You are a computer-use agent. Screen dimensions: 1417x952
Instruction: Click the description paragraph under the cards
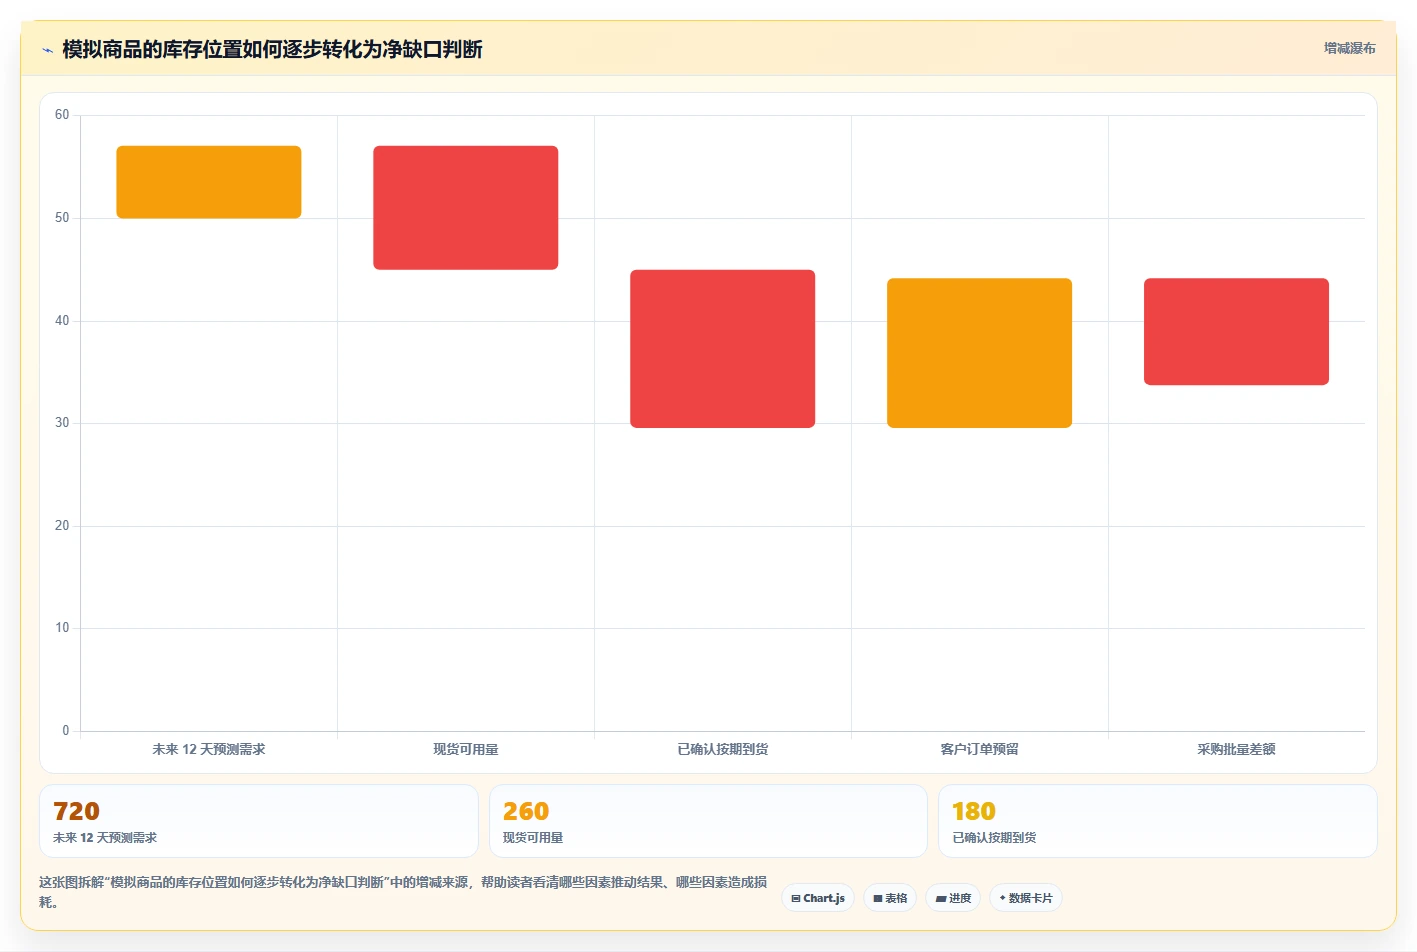[403, 892]
